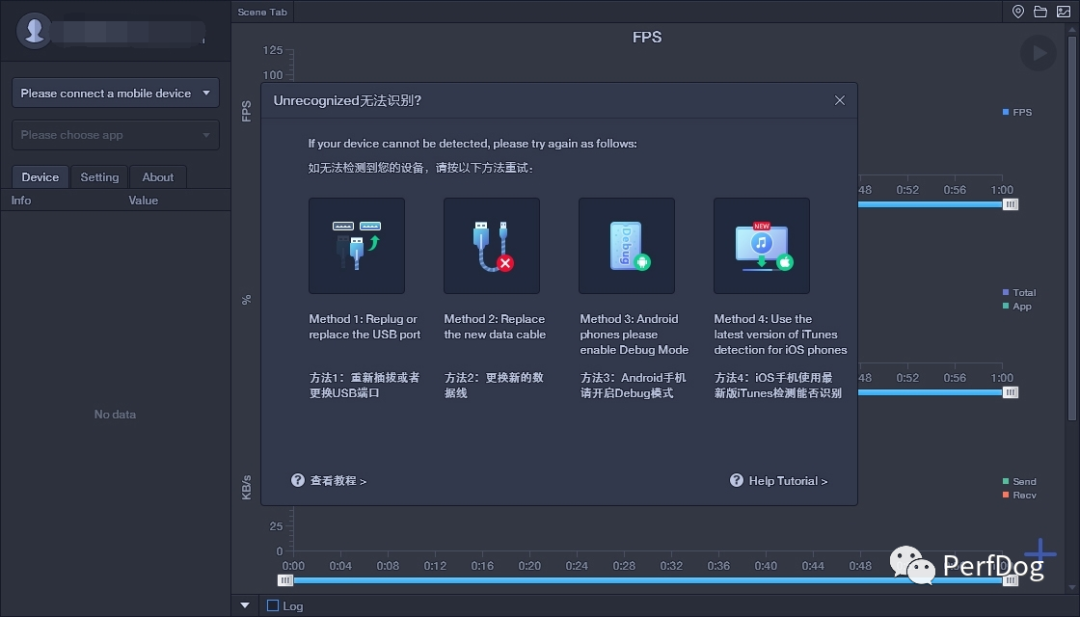The image size is (1080, 617).
Task: Switch to the Setting tab
Action: click(100, 177)
